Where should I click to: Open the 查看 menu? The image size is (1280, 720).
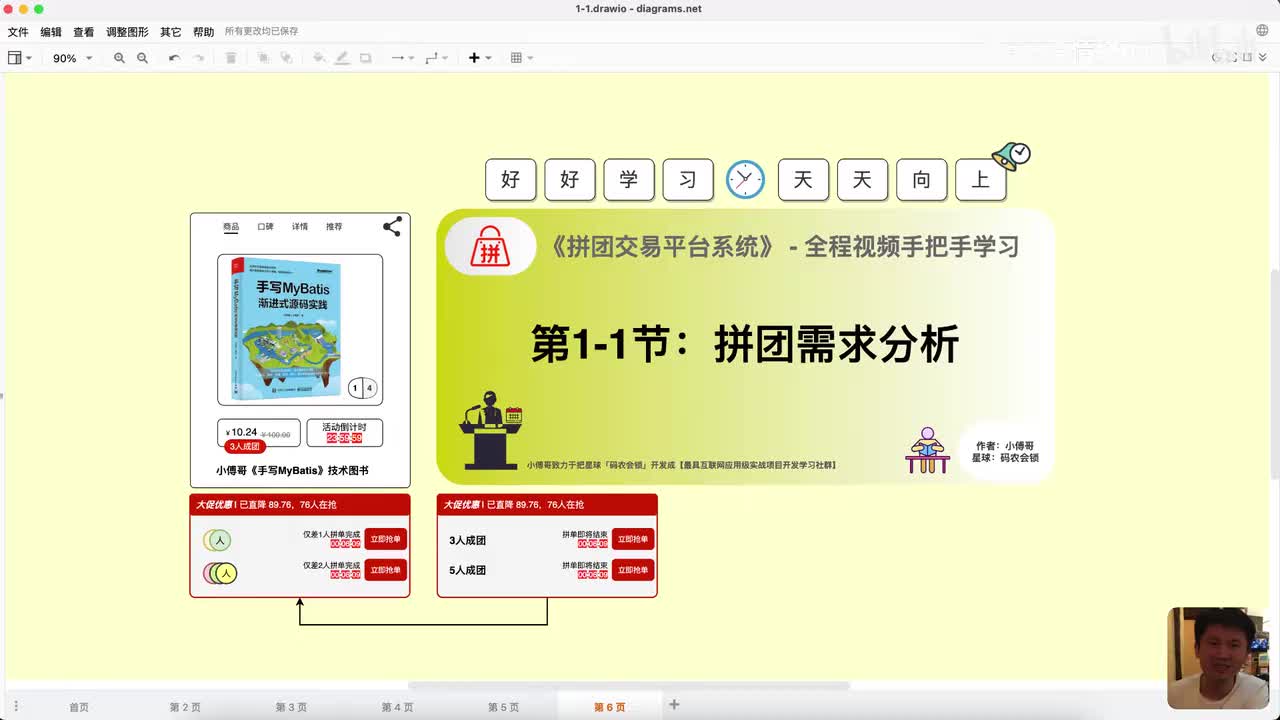[84, 32]
